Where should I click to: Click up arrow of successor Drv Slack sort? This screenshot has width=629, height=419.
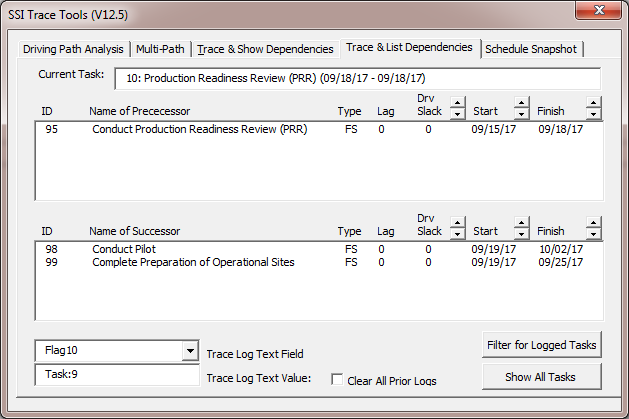click(x=457, y=223)
